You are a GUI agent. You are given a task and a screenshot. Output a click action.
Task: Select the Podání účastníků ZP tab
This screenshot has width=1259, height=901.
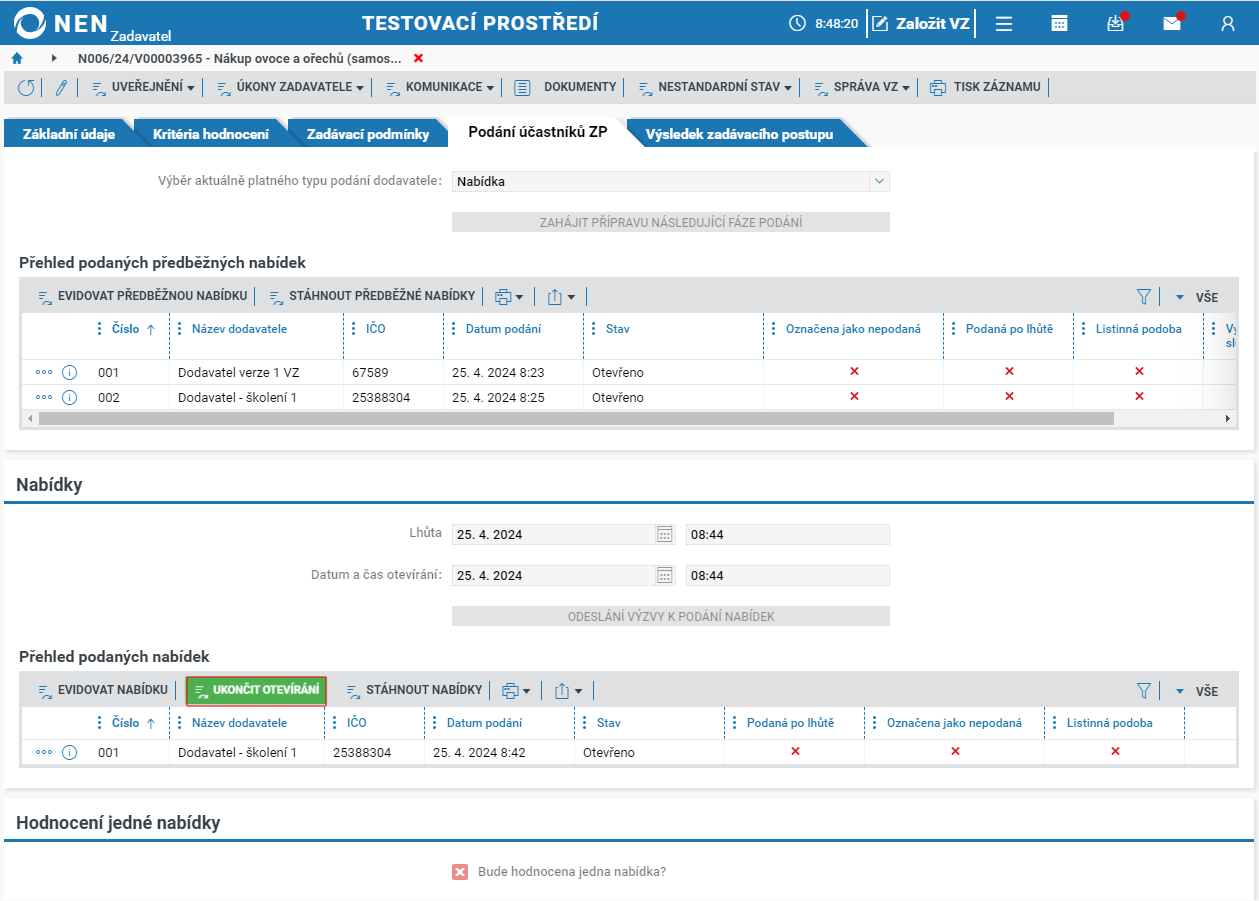point(538,133)
